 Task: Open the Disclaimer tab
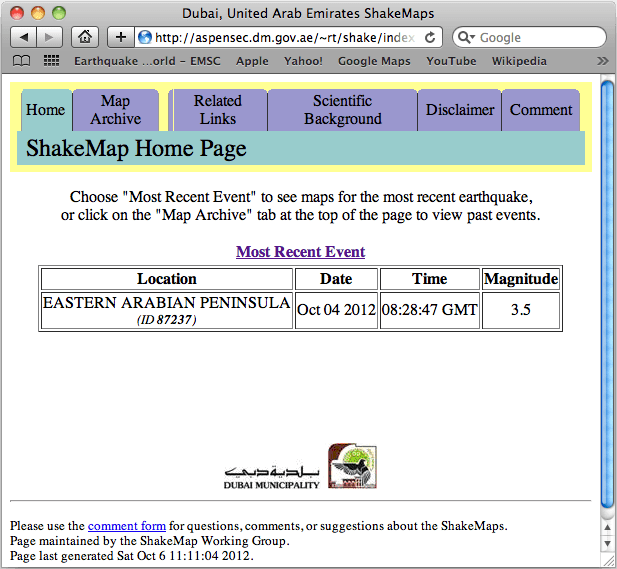(460, 110)
